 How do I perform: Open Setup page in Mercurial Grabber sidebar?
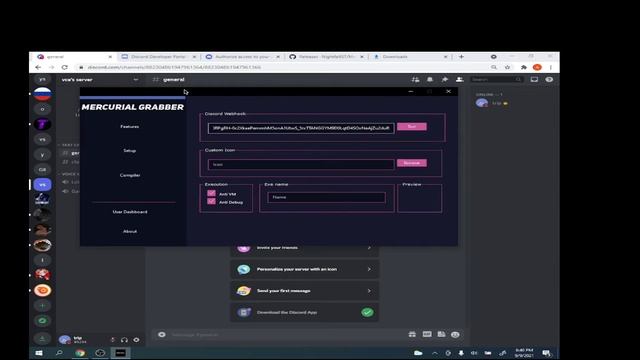(x=129, y=151)
